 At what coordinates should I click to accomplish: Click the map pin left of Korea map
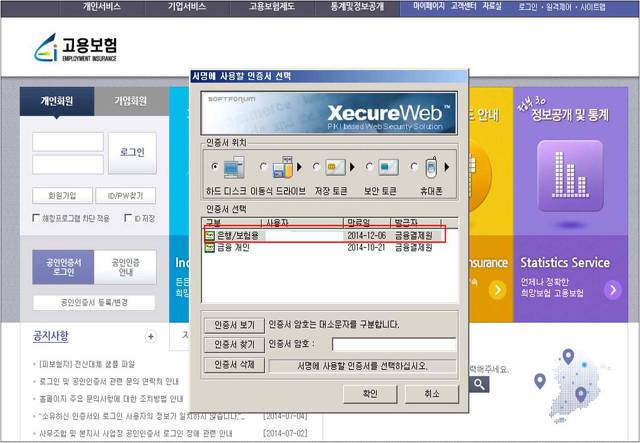[540, 381]
